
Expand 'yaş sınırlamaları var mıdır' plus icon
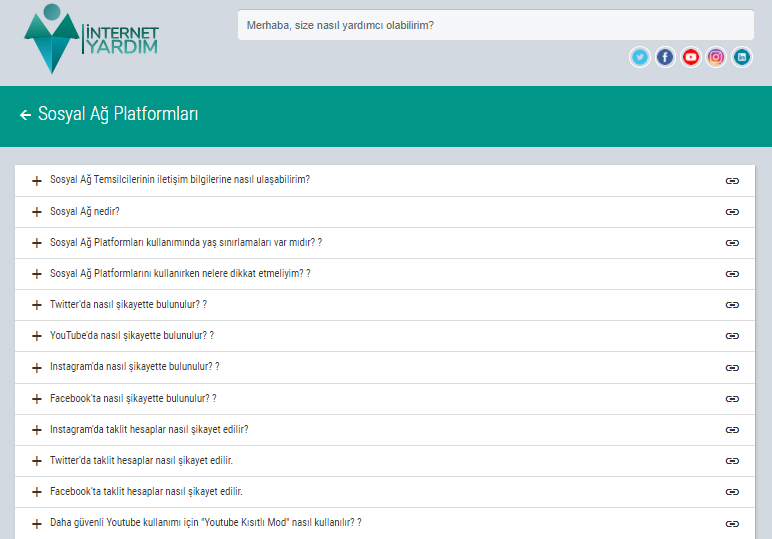pyautogui.click(x=36, y=243)
